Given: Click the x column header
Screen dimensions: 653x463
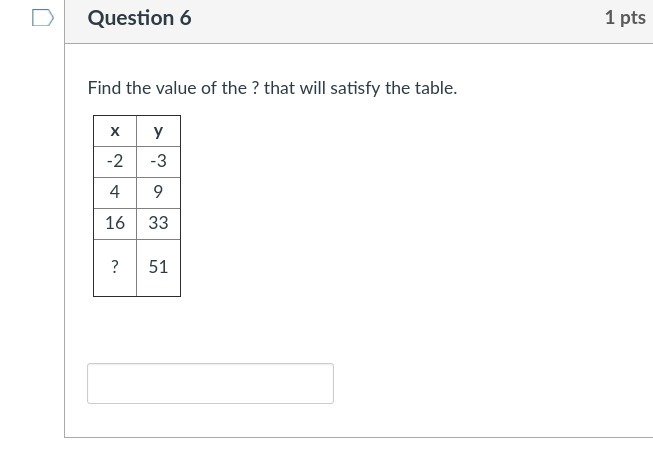Looking at the screenshot, I should 115,131.
